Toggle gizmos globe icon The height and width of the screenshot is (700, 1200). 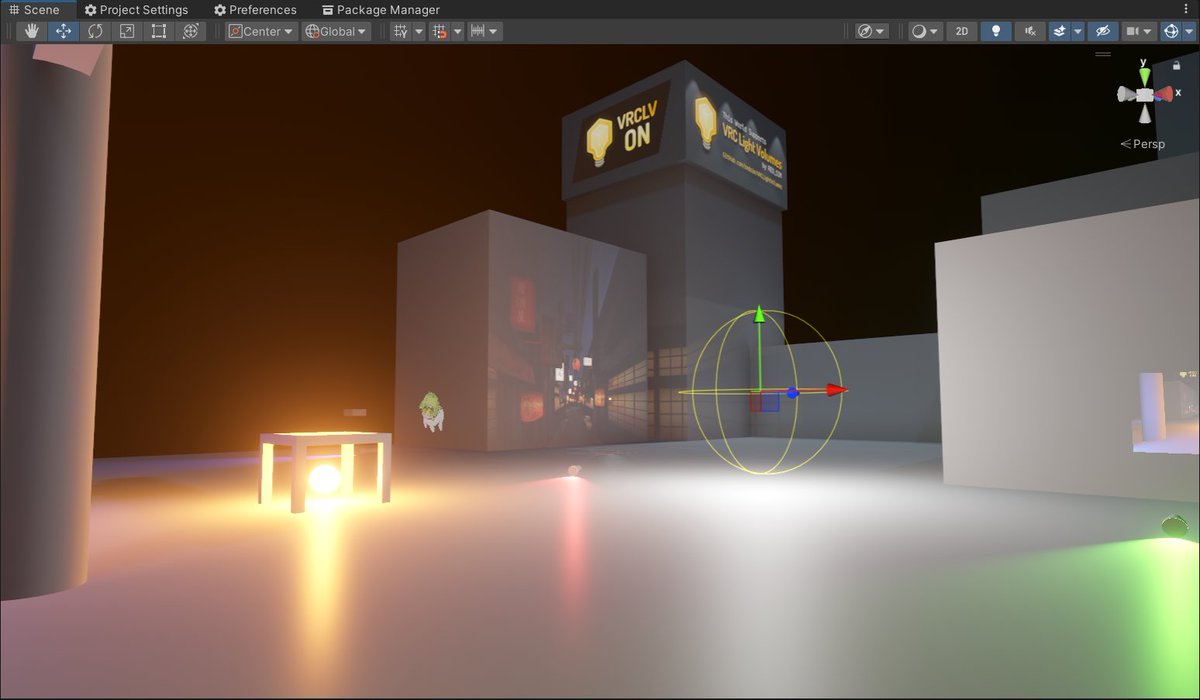tap(1171, 31)
